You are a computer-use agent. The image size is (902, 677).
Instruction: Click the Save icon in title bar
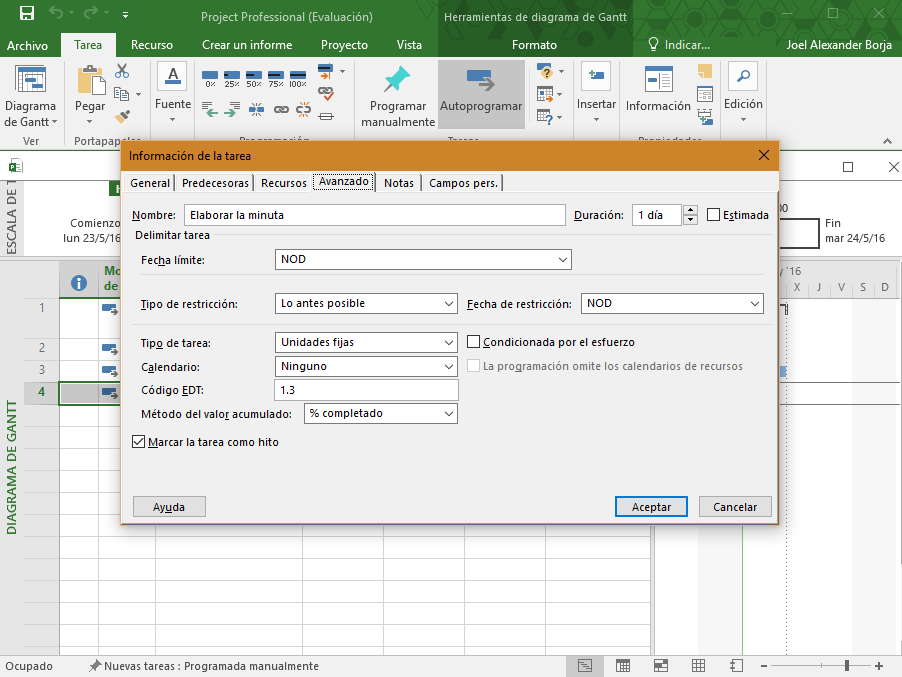pyautogui.click(x=27, y=15)
